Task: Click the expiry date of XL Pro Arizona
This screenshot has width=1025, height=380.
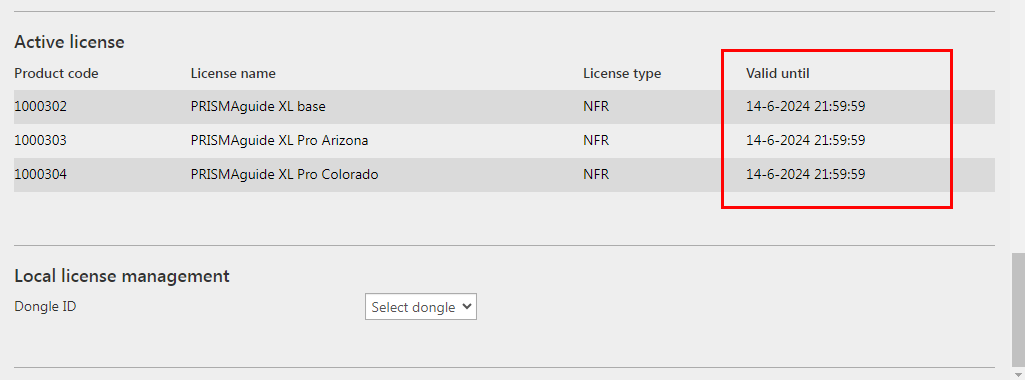Action: pyautogui.click(x=805, y=141)
